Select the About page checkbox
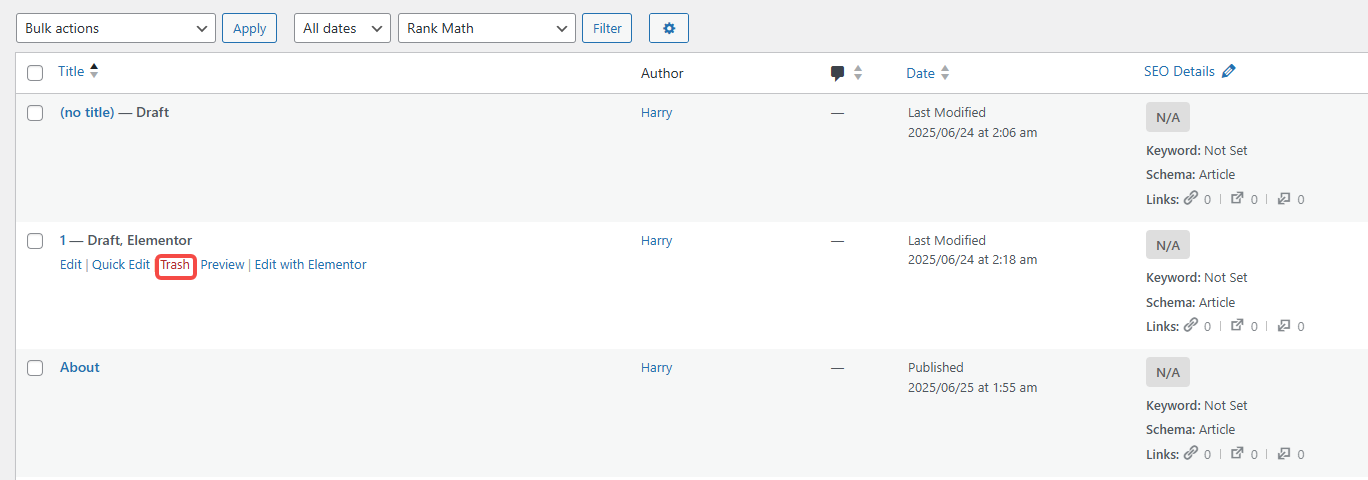 [x=35, y=368]
